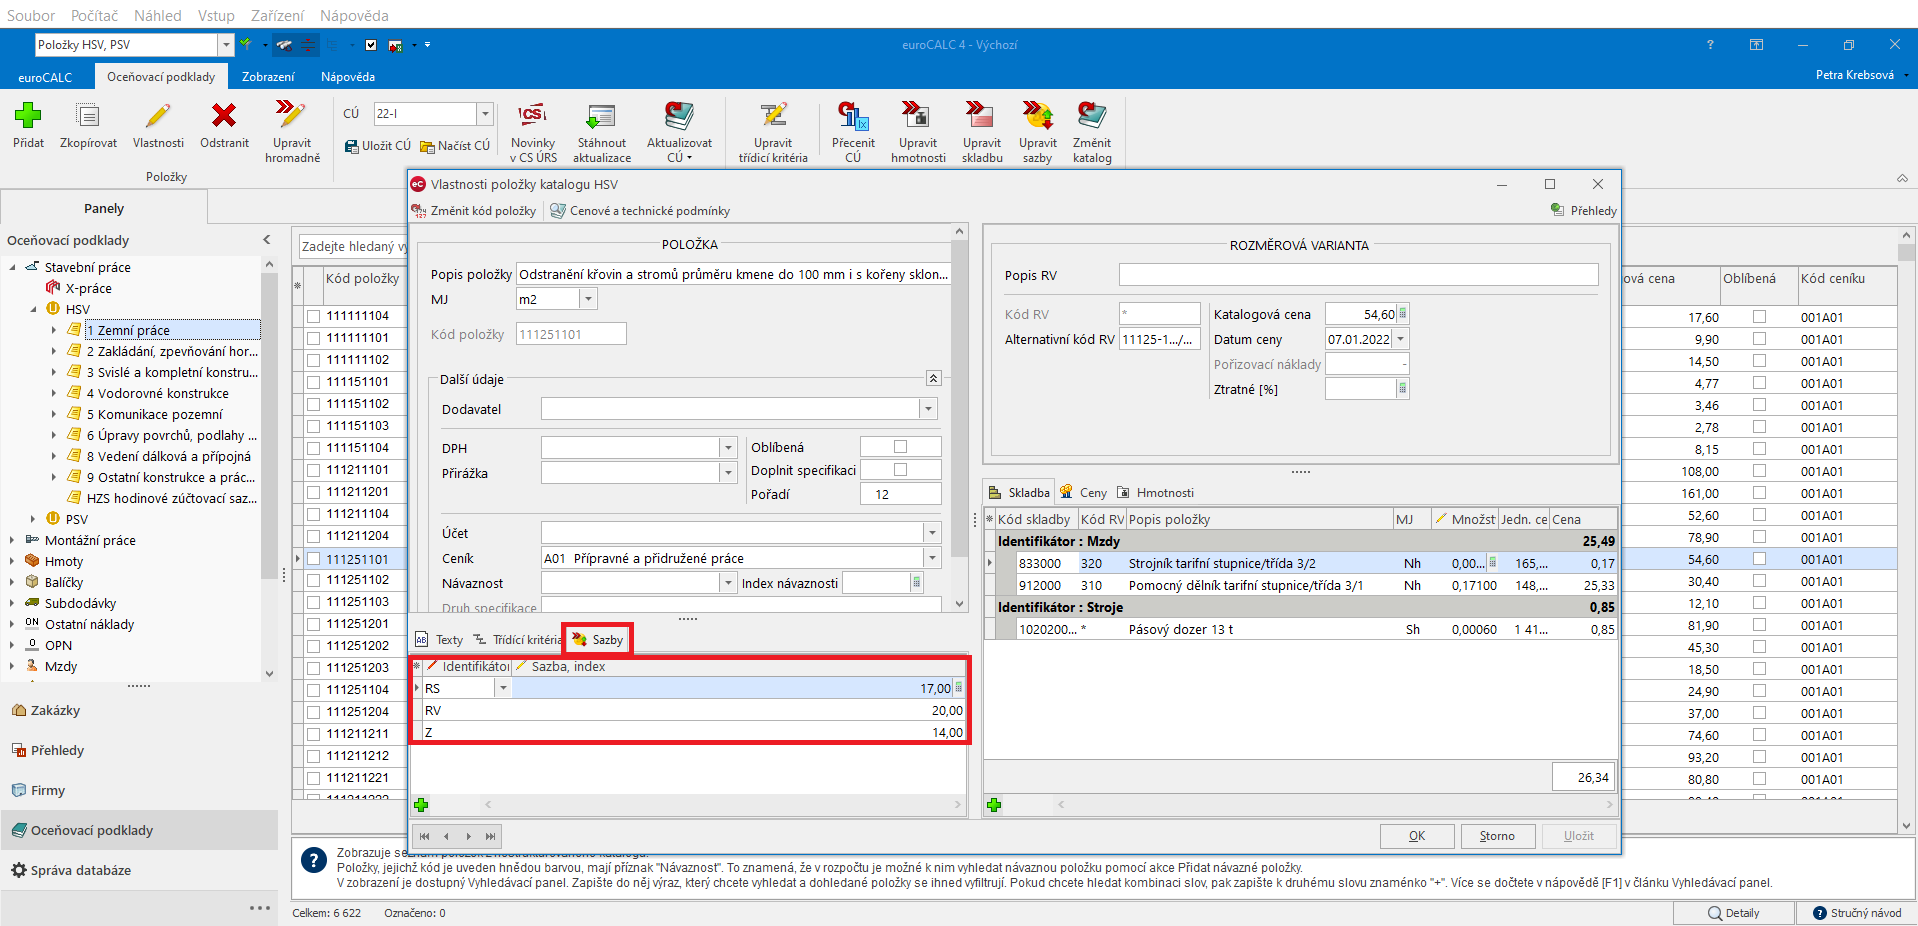
Task: Toggle Oblíbená checkbox in 54,60 price row
Action: tap(1759, 559)
